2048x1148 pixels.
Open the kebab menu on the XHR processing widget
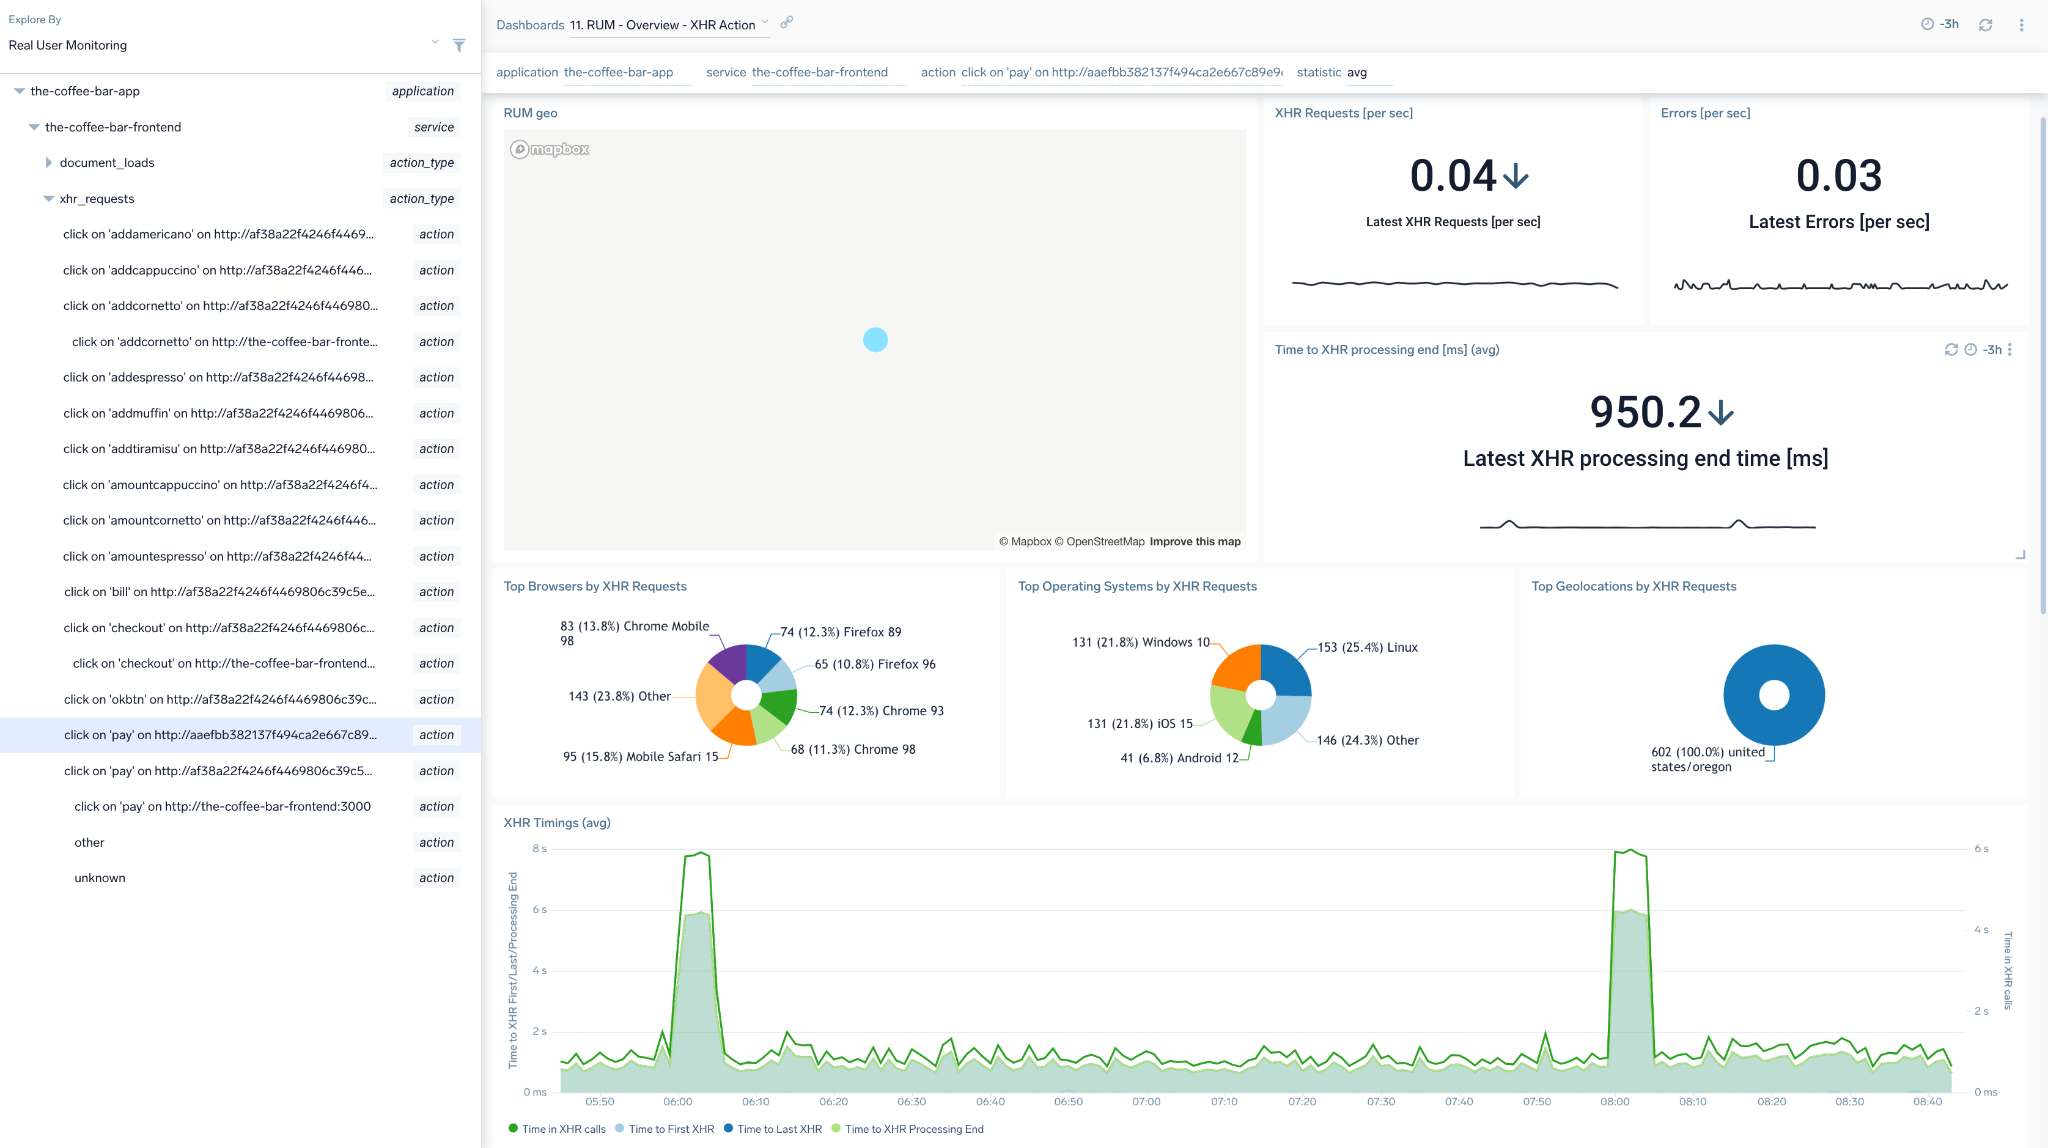[2009, 350]
